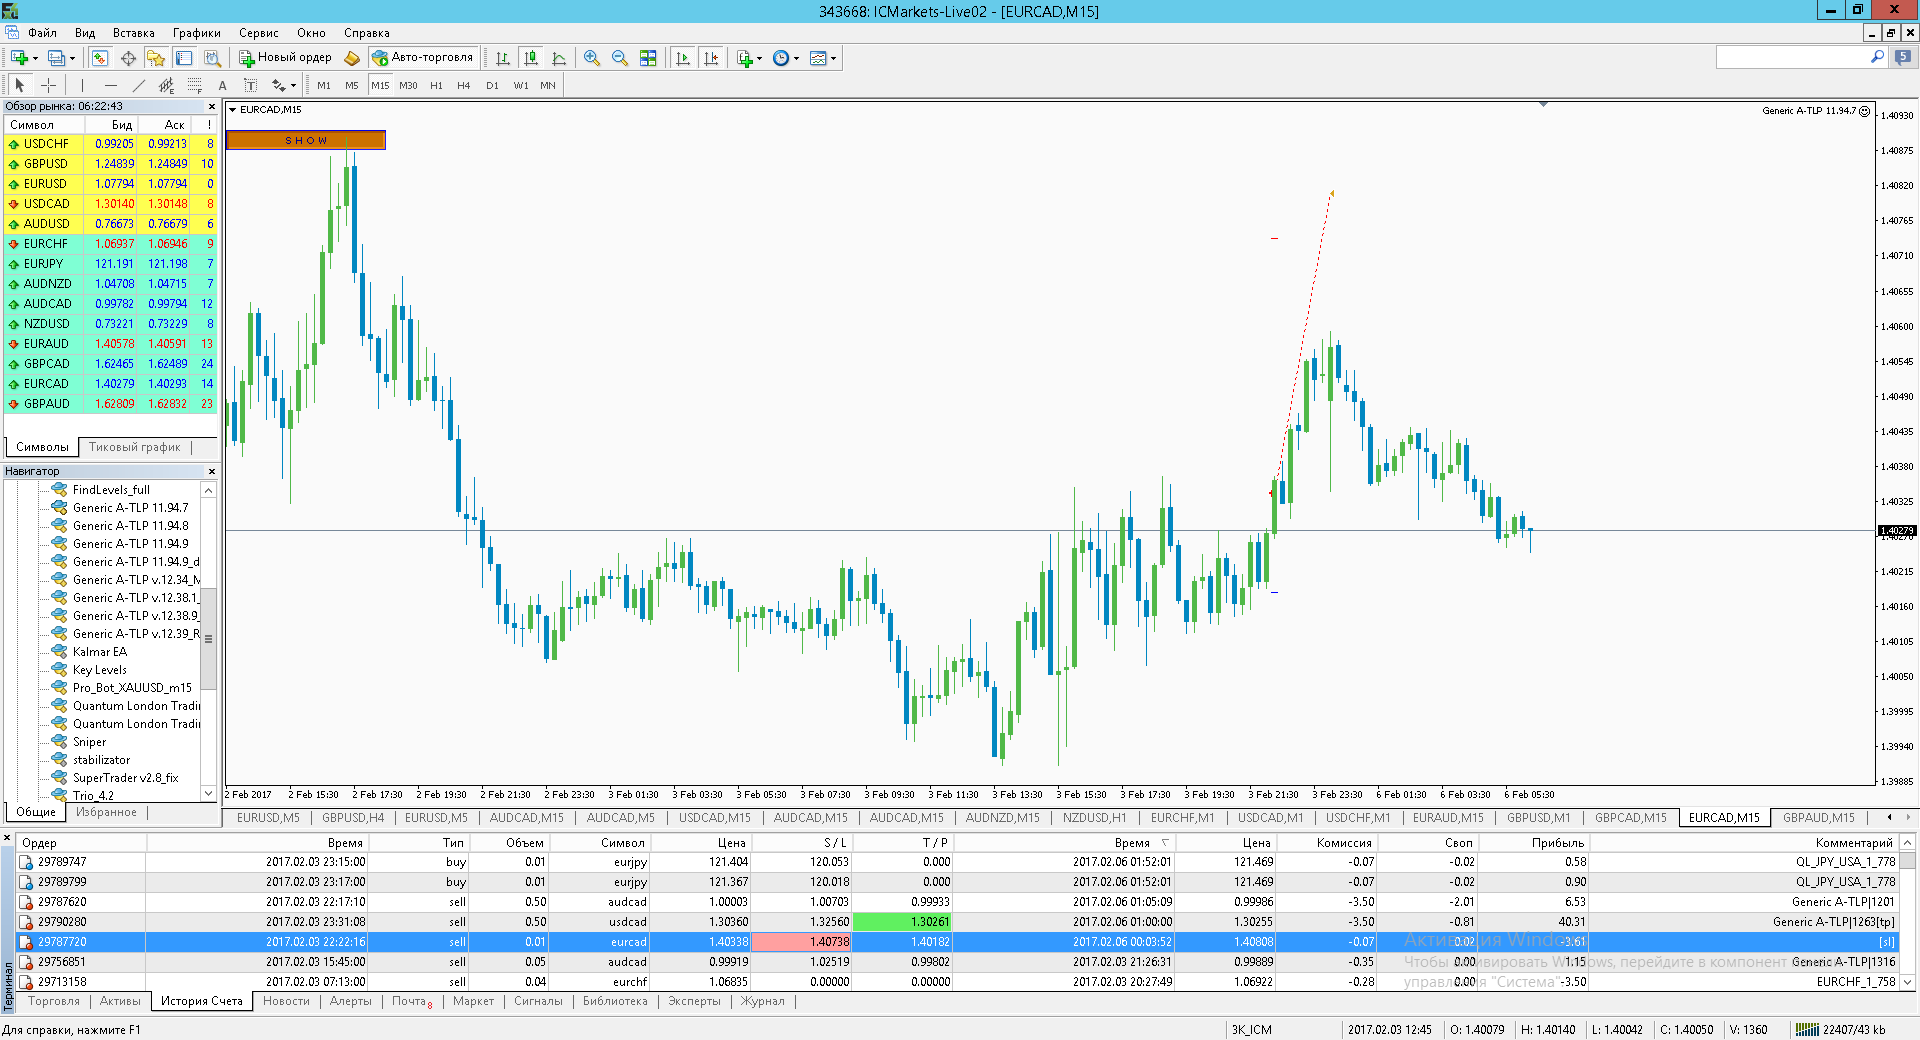Switch timeframe to M5

tap(352, 85)
